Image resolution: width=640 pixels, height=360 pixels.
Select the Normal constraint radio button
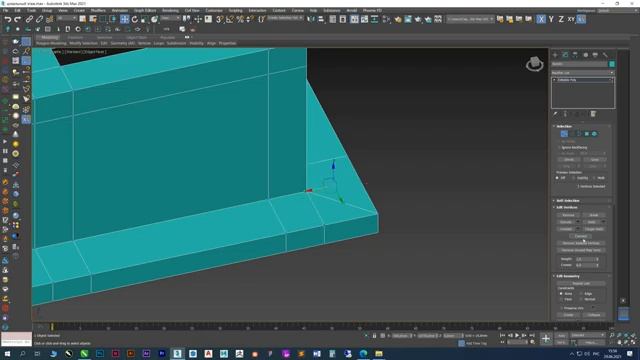(x=581, y=299)
